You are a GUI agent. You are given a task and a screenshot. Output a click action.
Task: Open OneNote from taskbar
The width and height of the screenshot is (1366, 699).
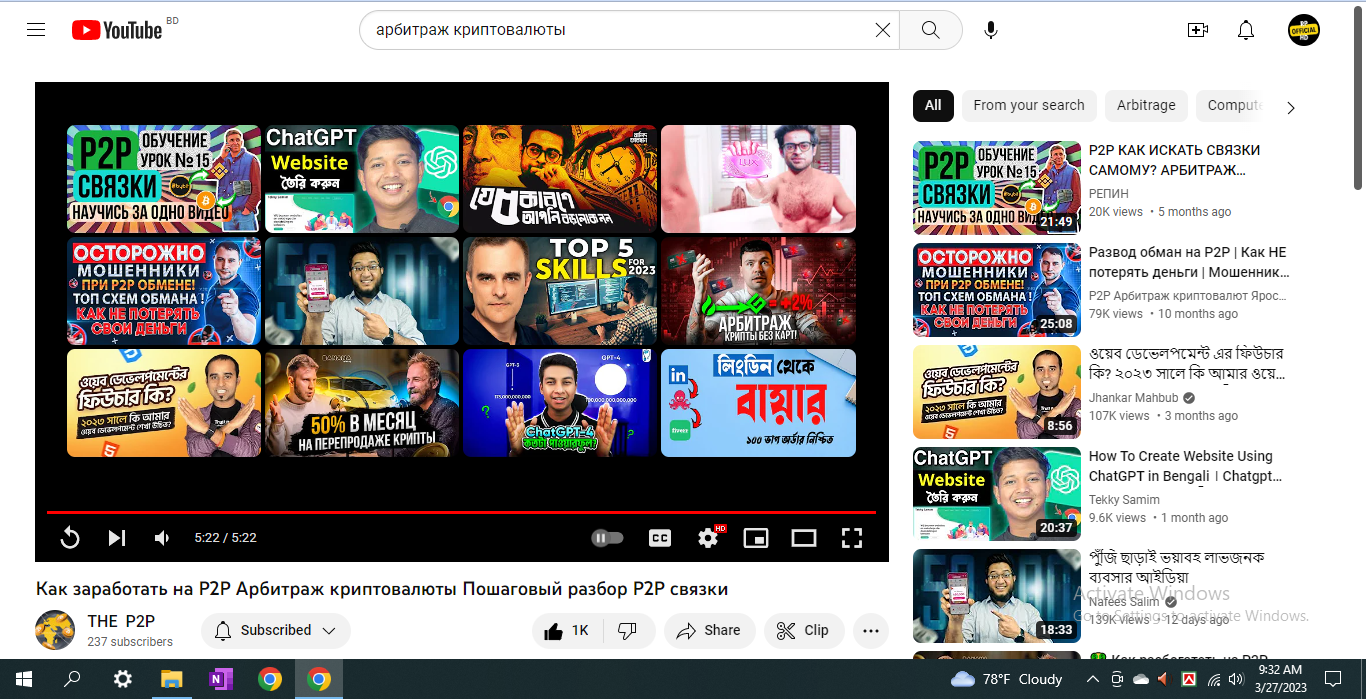coord(220,680)
